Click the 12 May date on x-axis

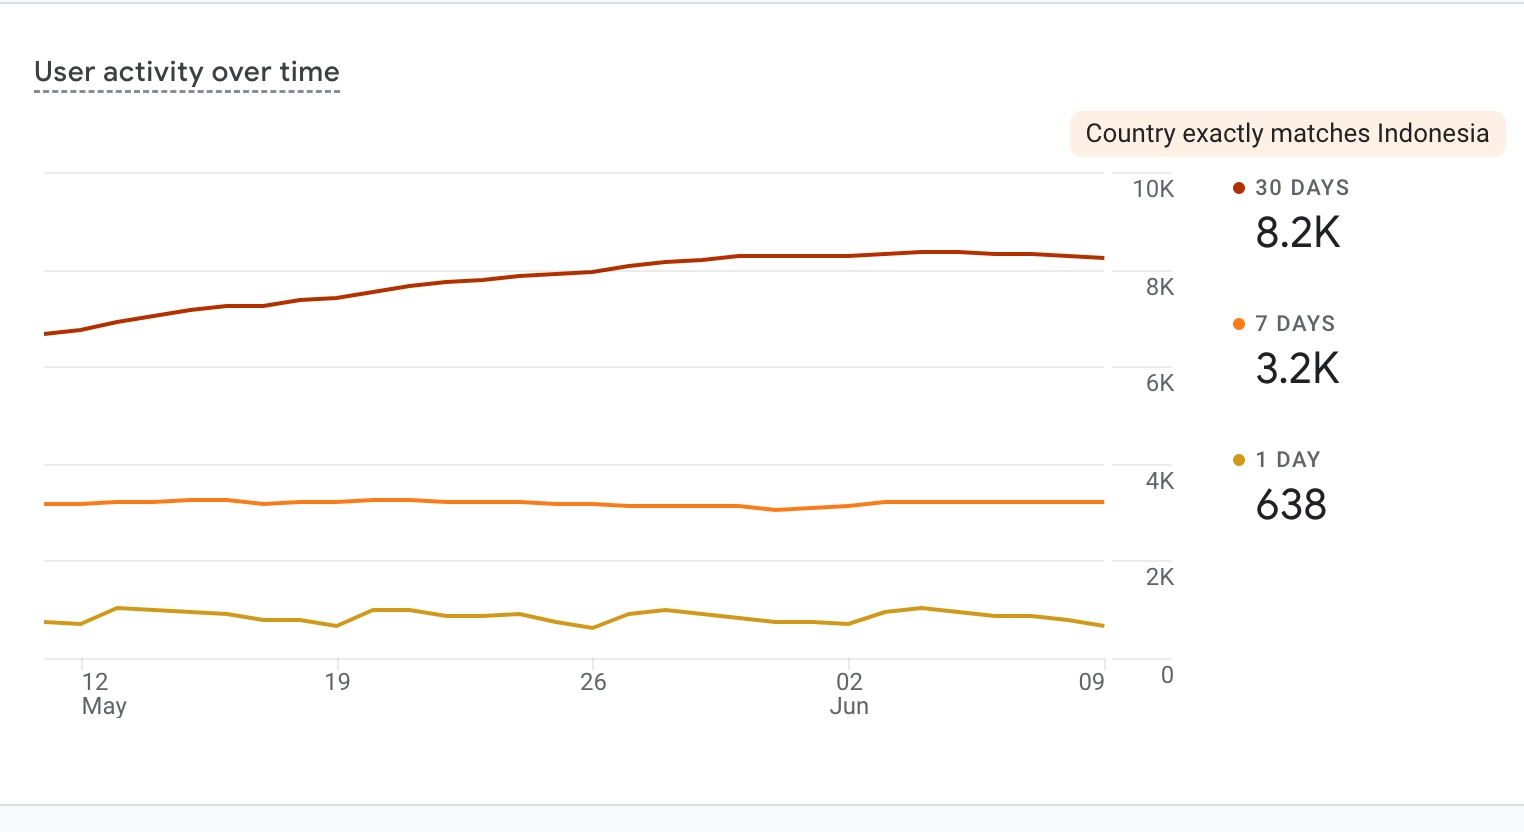pyautogui.click(x=99, y=693)
